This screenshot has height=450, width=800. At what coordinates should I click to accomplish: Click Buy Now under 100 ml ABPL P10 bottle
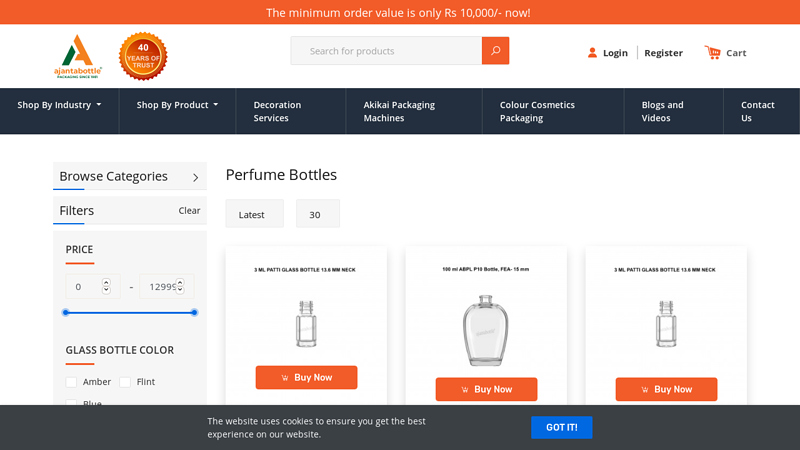tap(486, 389)
